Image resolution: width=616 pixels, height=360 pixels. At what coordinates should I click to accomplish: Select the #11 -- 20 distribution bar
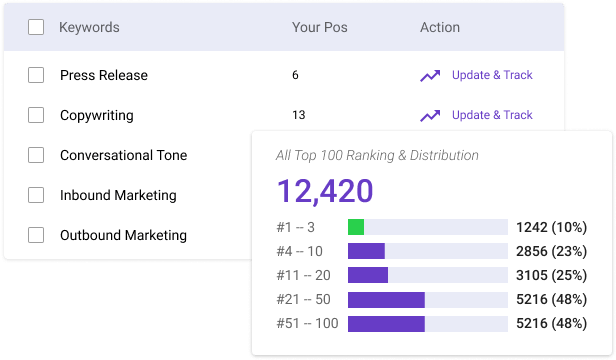(x=428, y=275)
